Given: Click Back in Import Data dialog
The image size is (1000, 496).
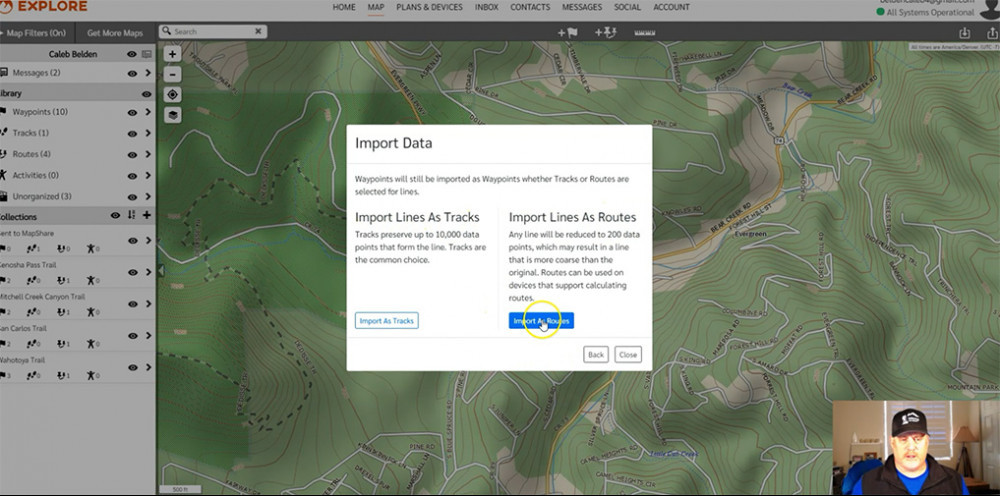Looking at the screenshot, I should tap(596, 354).
